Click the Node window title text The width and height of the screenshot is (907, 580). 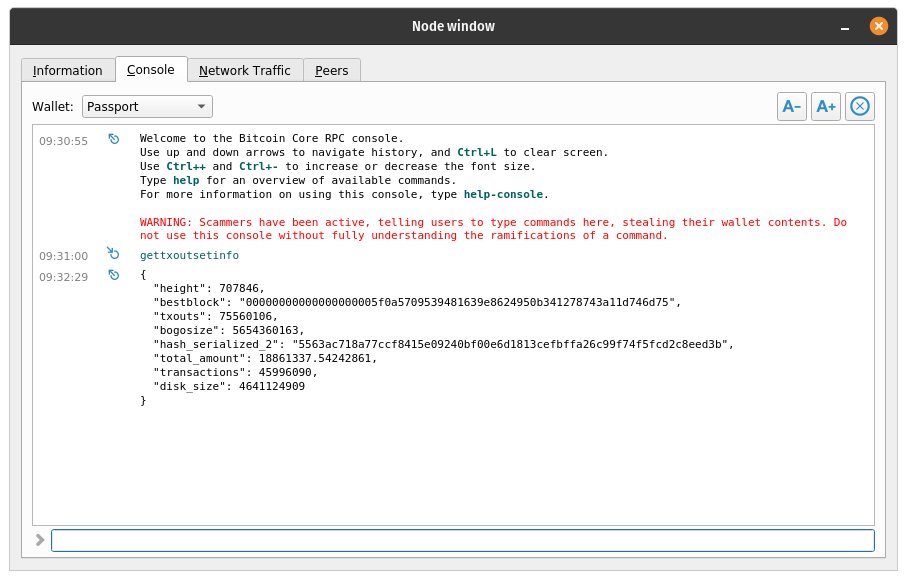coord(454,26)
